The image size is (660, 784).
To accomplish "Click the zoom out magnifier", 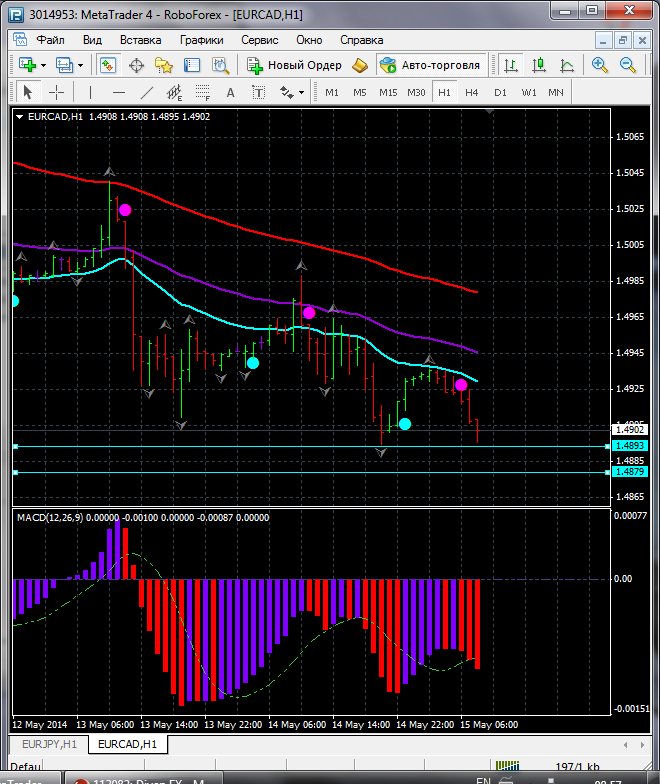I will point(629,65).
